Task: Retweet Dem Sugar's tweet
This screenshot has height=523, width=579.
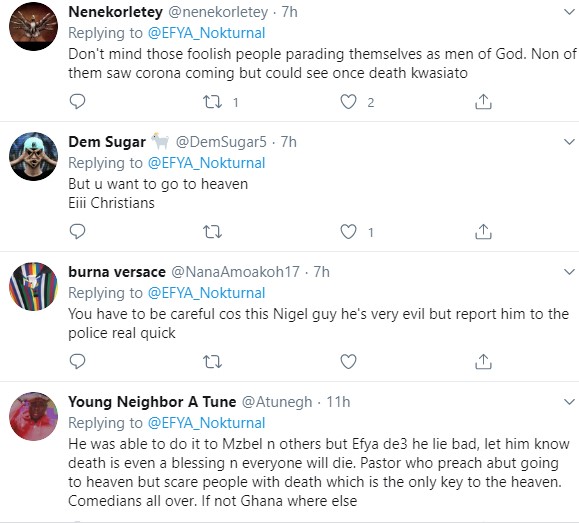Action: [213, 232]
